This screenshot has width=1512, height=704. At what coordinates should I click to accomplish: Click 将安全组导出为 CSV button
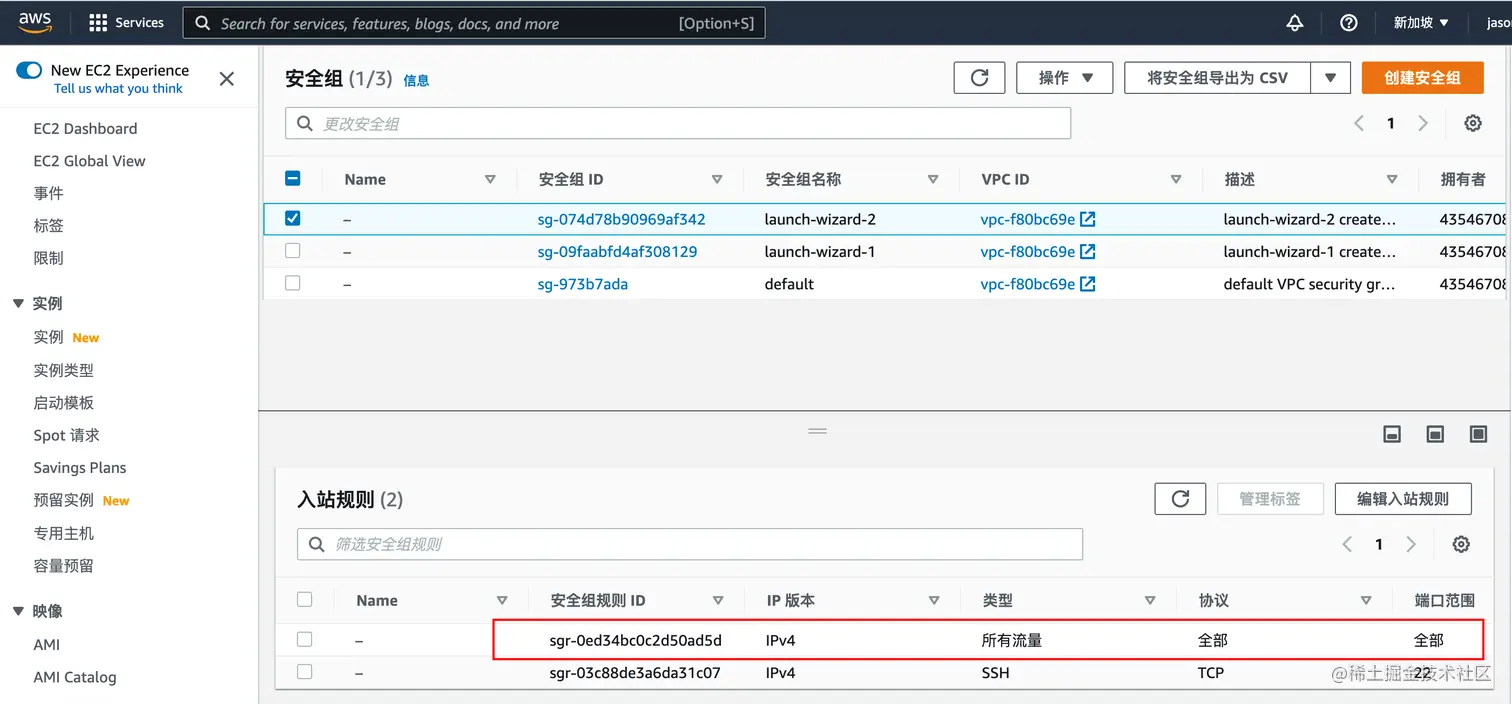coord(1217,77)
